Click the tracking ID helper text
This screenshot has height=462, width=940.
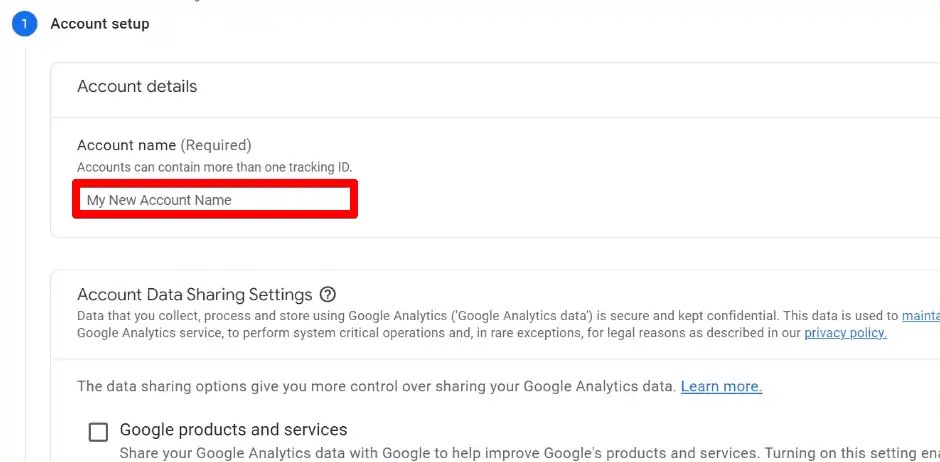point(215,167)
